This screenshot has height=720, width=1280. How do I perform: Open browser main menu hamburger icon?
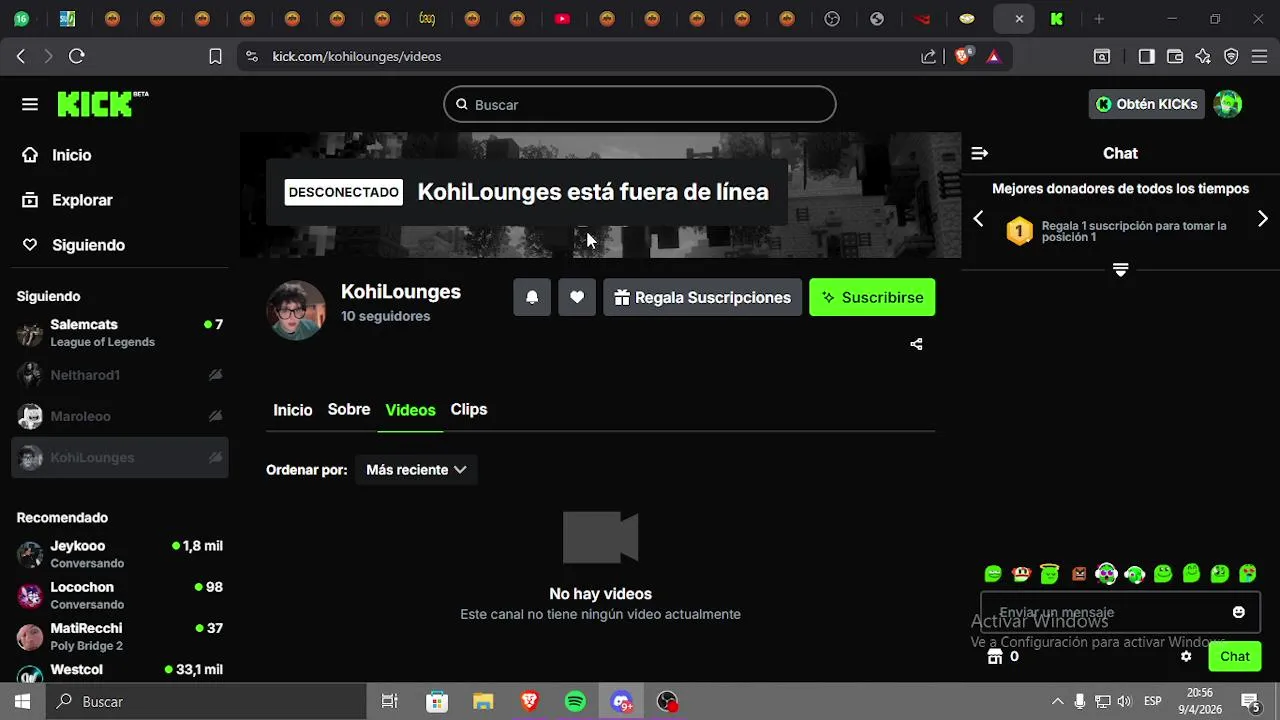pyautogui.click(x=1260, y=57)
